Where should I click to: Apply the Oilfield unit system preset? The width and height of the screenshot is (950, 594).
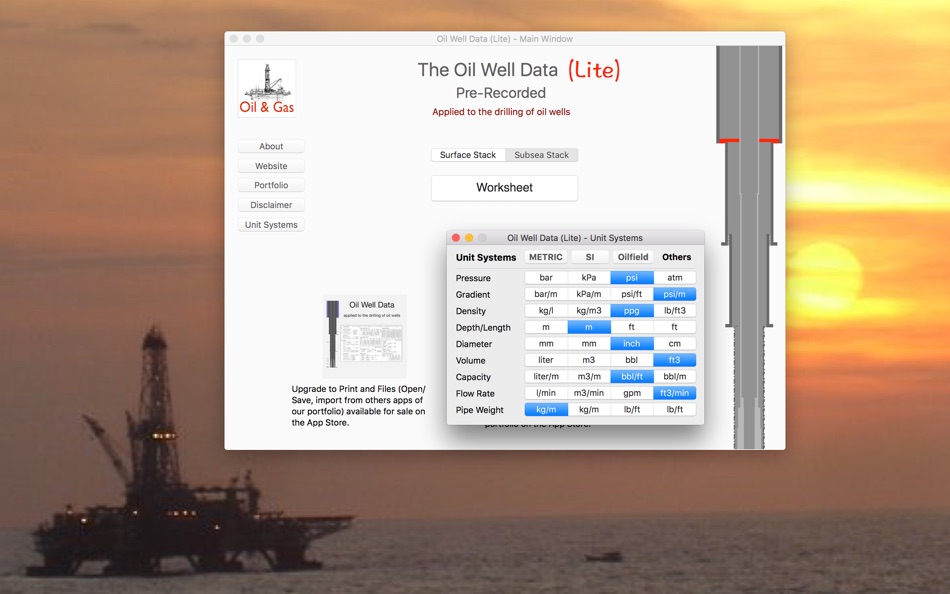click(633, 257)
